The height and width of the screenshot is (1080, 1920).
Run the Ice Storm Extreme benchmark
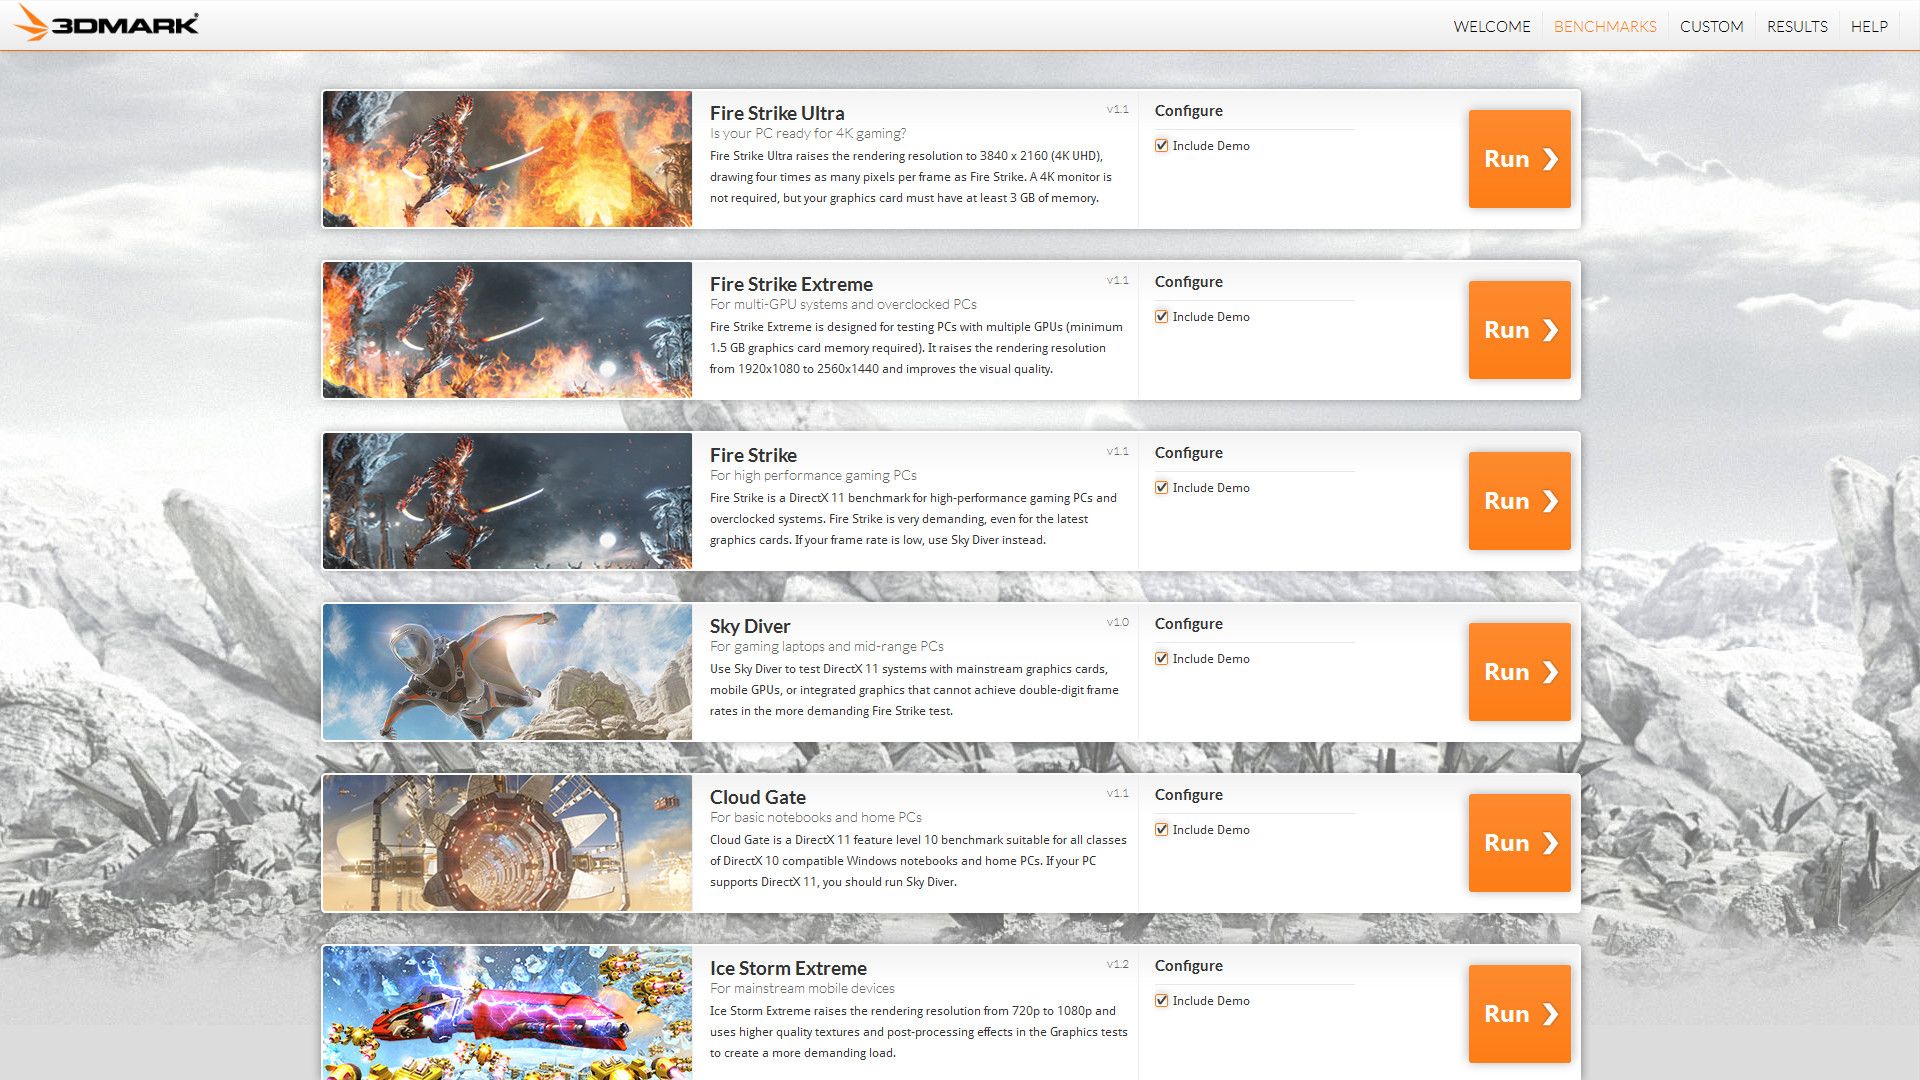(x=1519, y=1014)
